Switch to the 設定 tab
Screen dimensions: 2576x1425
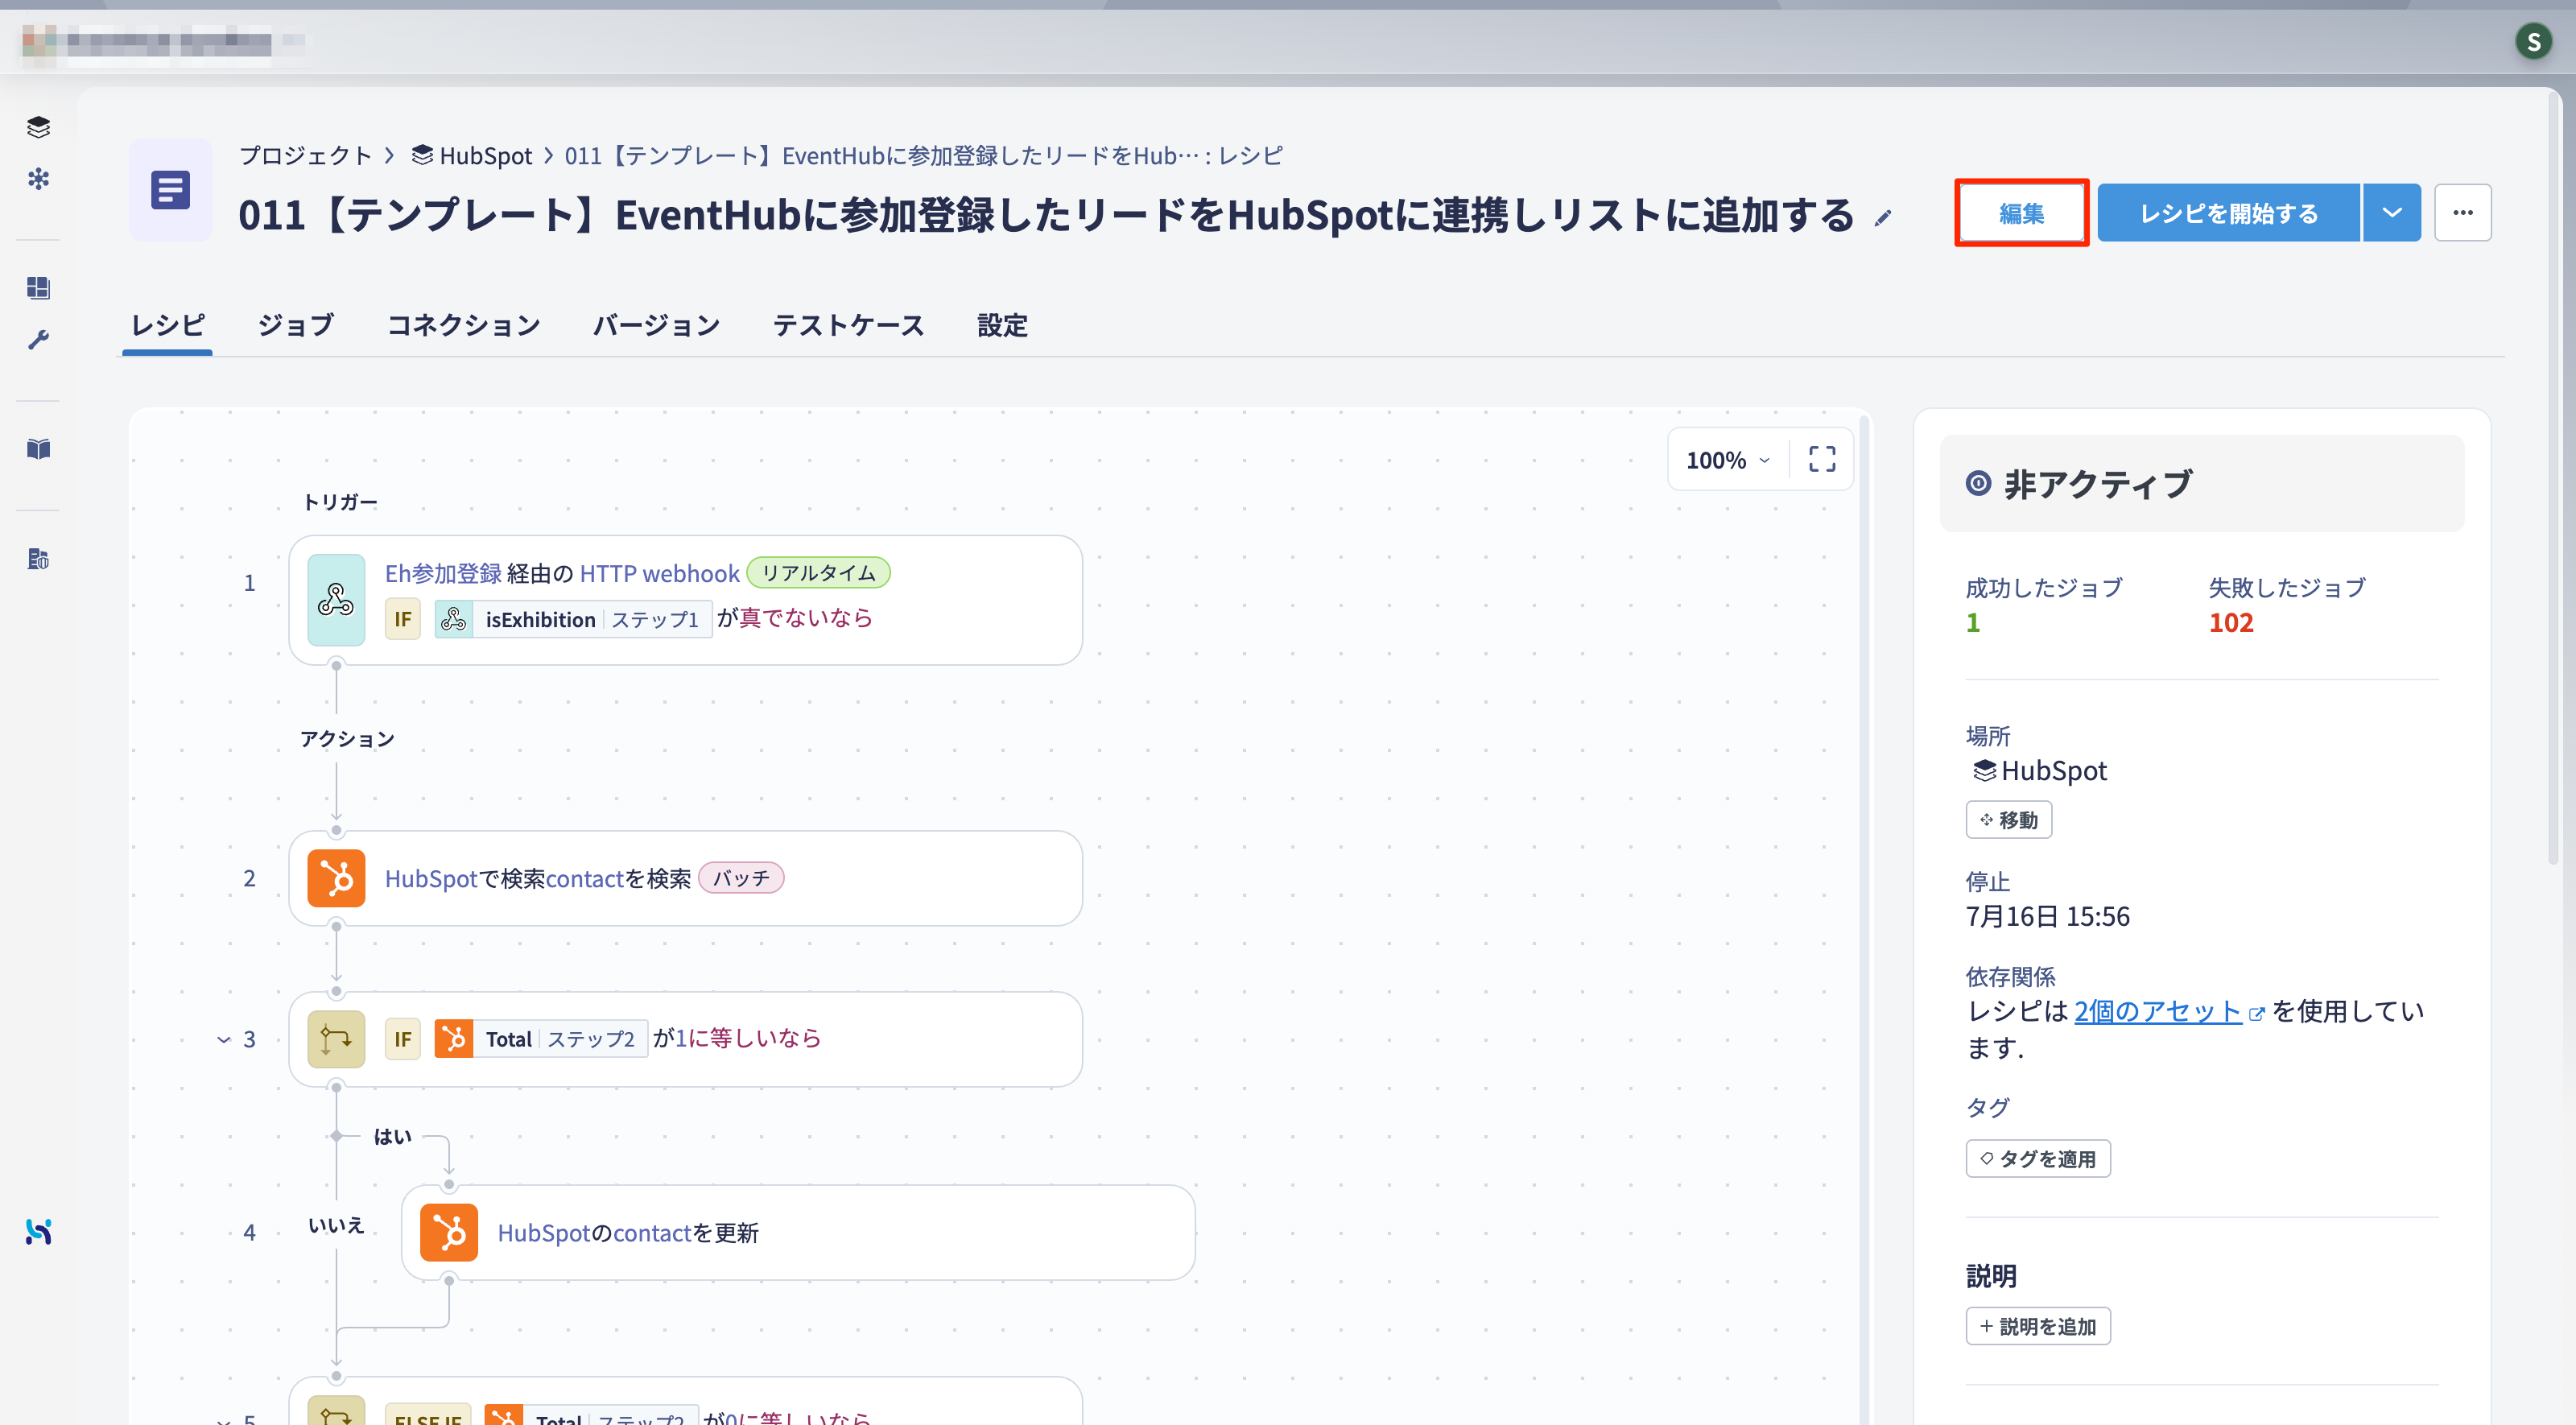coord(1002,325)
